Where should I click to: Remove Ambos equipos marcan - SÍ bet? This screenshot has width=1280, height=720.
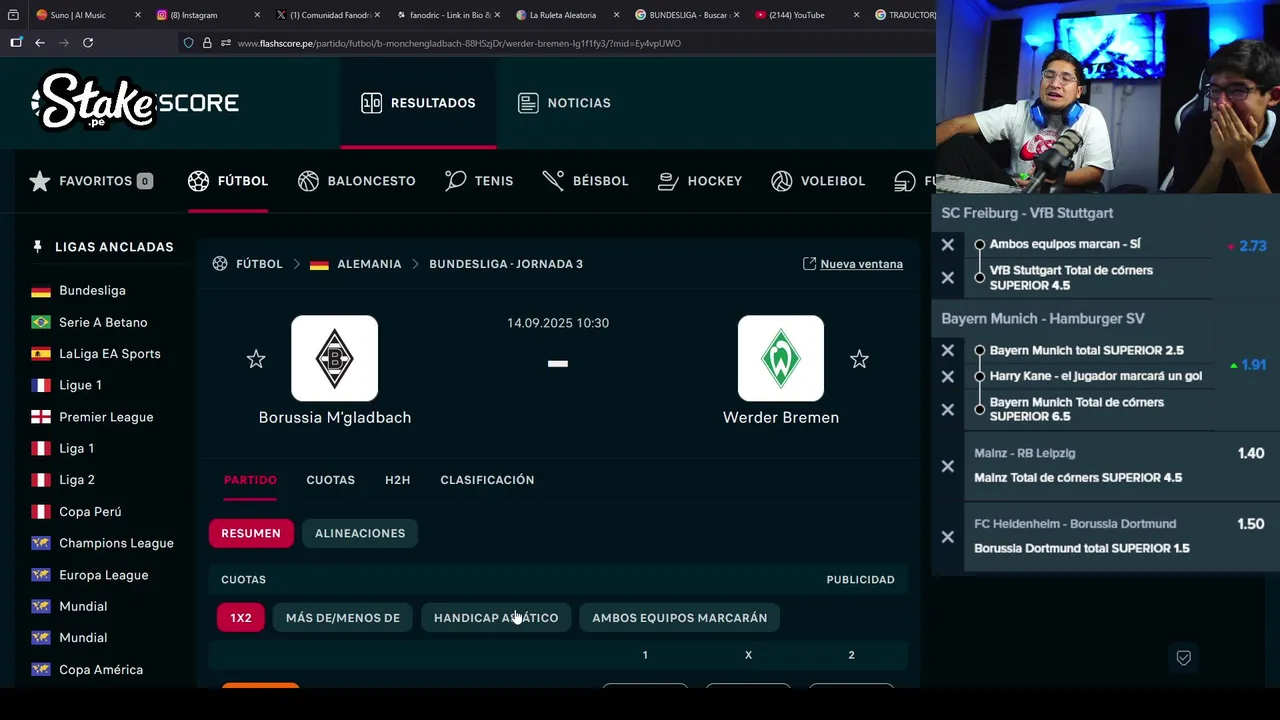tap(948, 244)
